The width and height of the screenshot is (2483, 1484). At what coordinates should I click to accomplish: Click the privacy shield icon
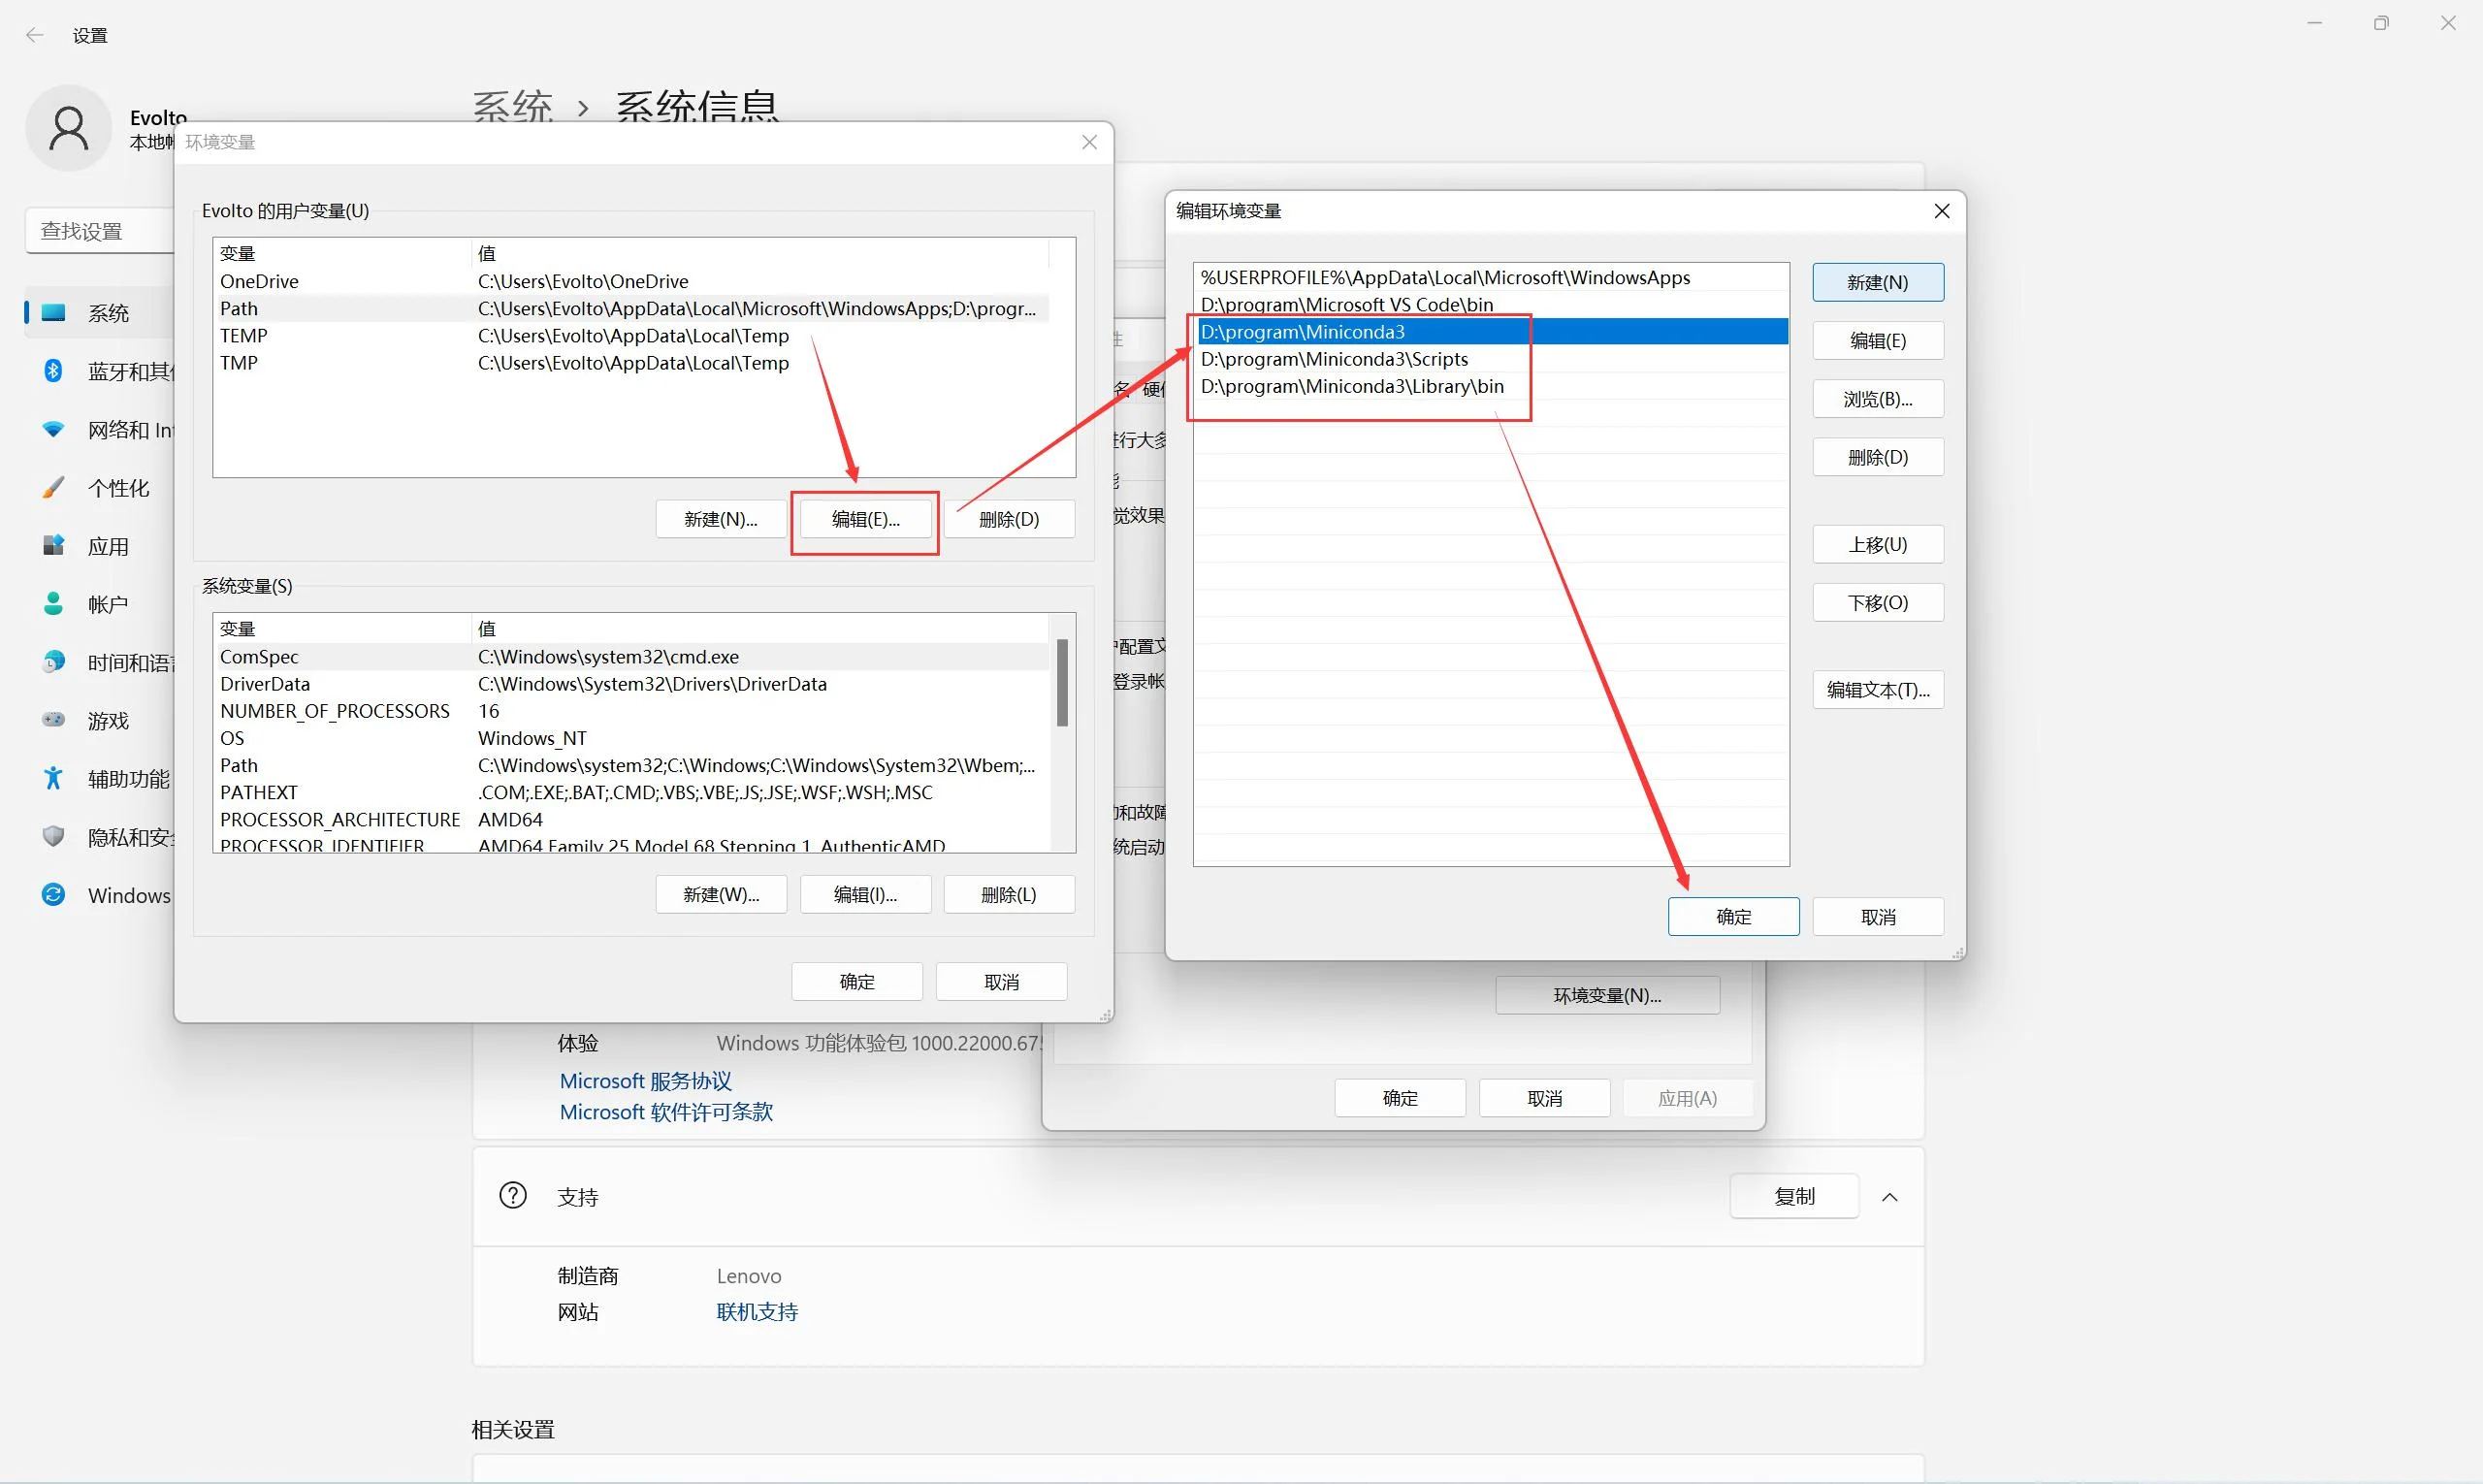(53, 837)
